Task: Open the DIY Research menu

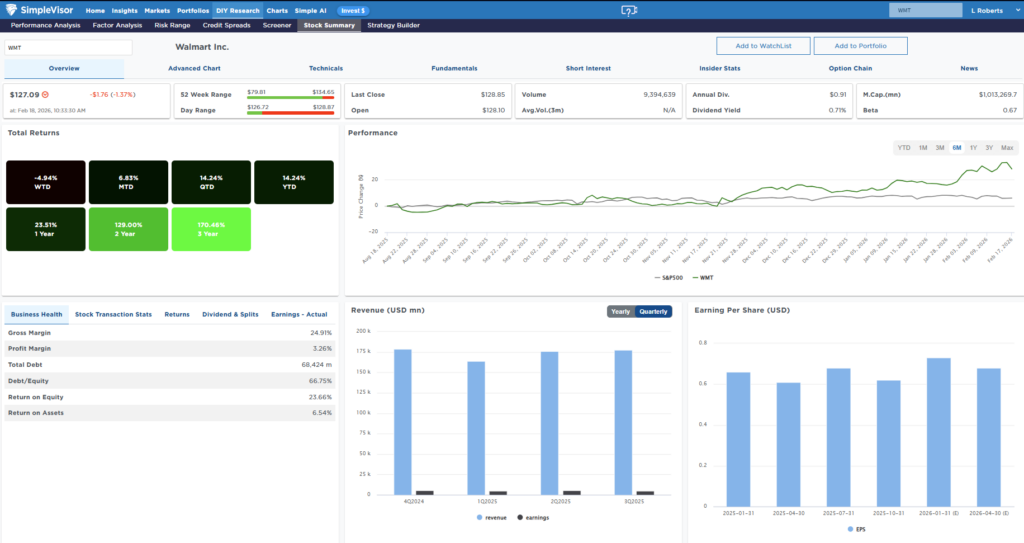Action: click(237, 10)
